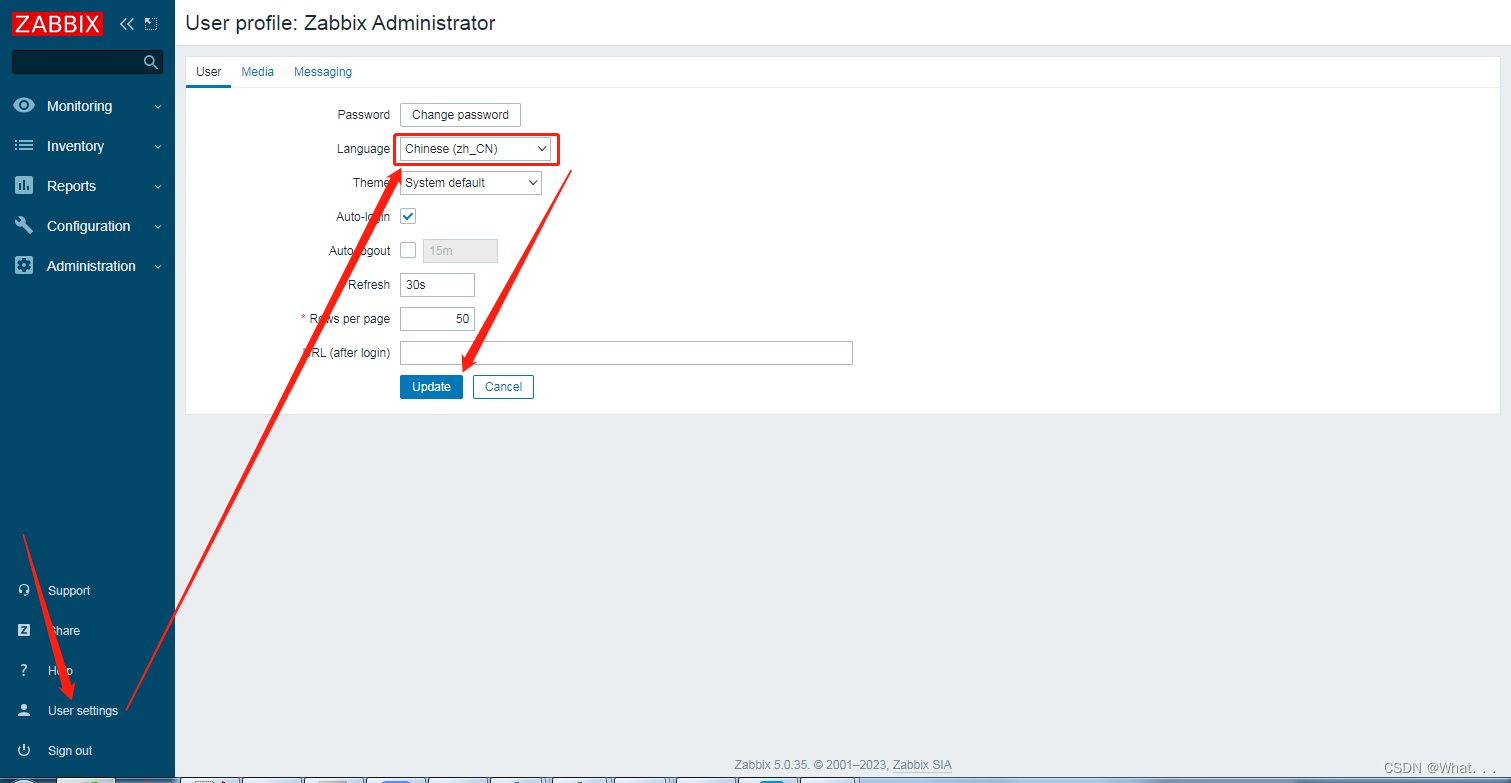Click the Rows per page field
The image size is (1511, 783).
[437, 319]
